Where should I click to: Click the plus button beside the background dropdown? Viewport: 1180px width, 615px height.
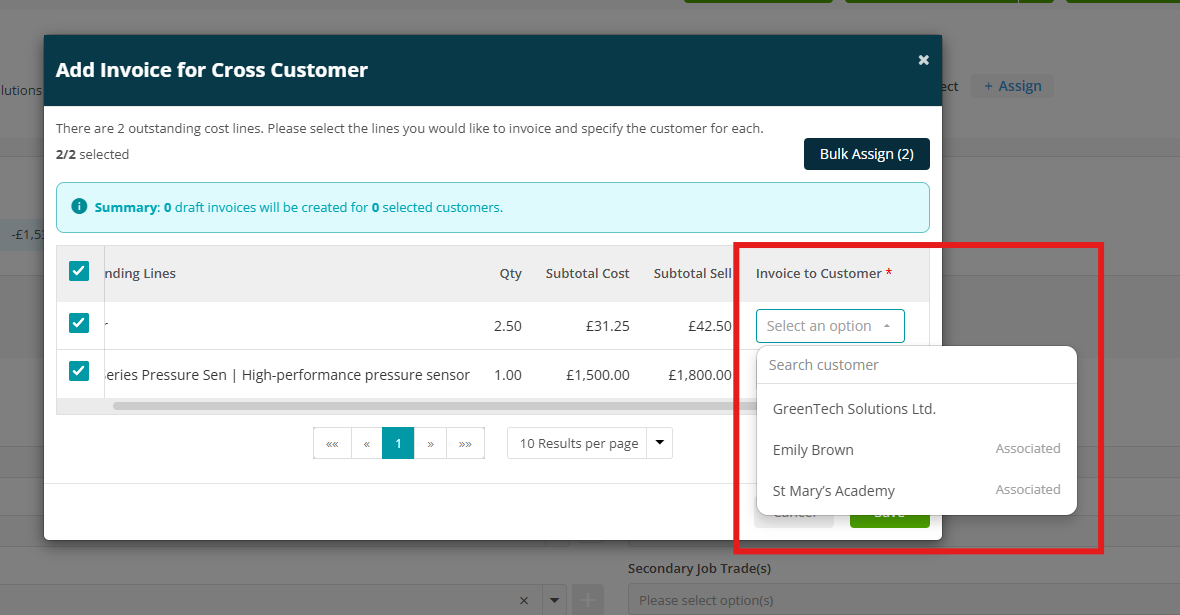tap(588, 600)
